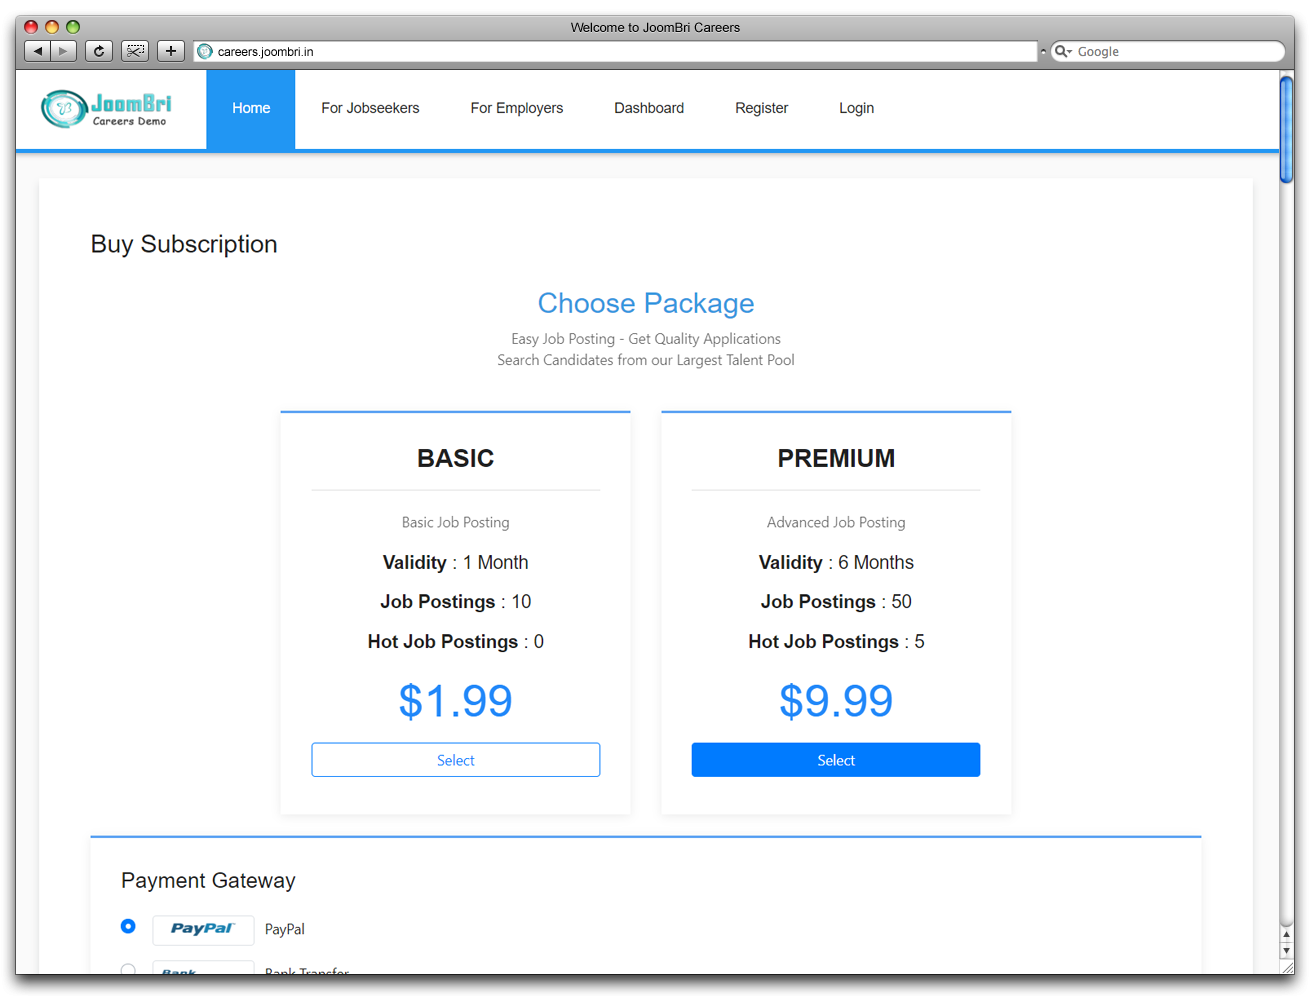Click 'Job Postings : 50' text
This screenshot has width=1310, height=996.
836,601
